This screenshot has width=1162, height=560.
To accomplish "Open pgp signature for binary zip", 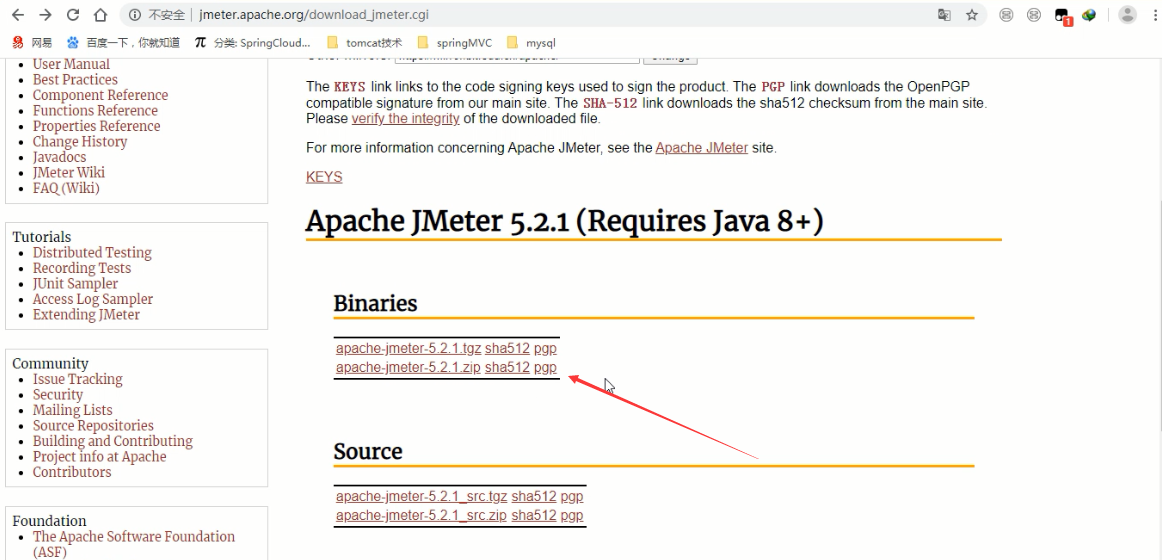I will click(545, 367).
